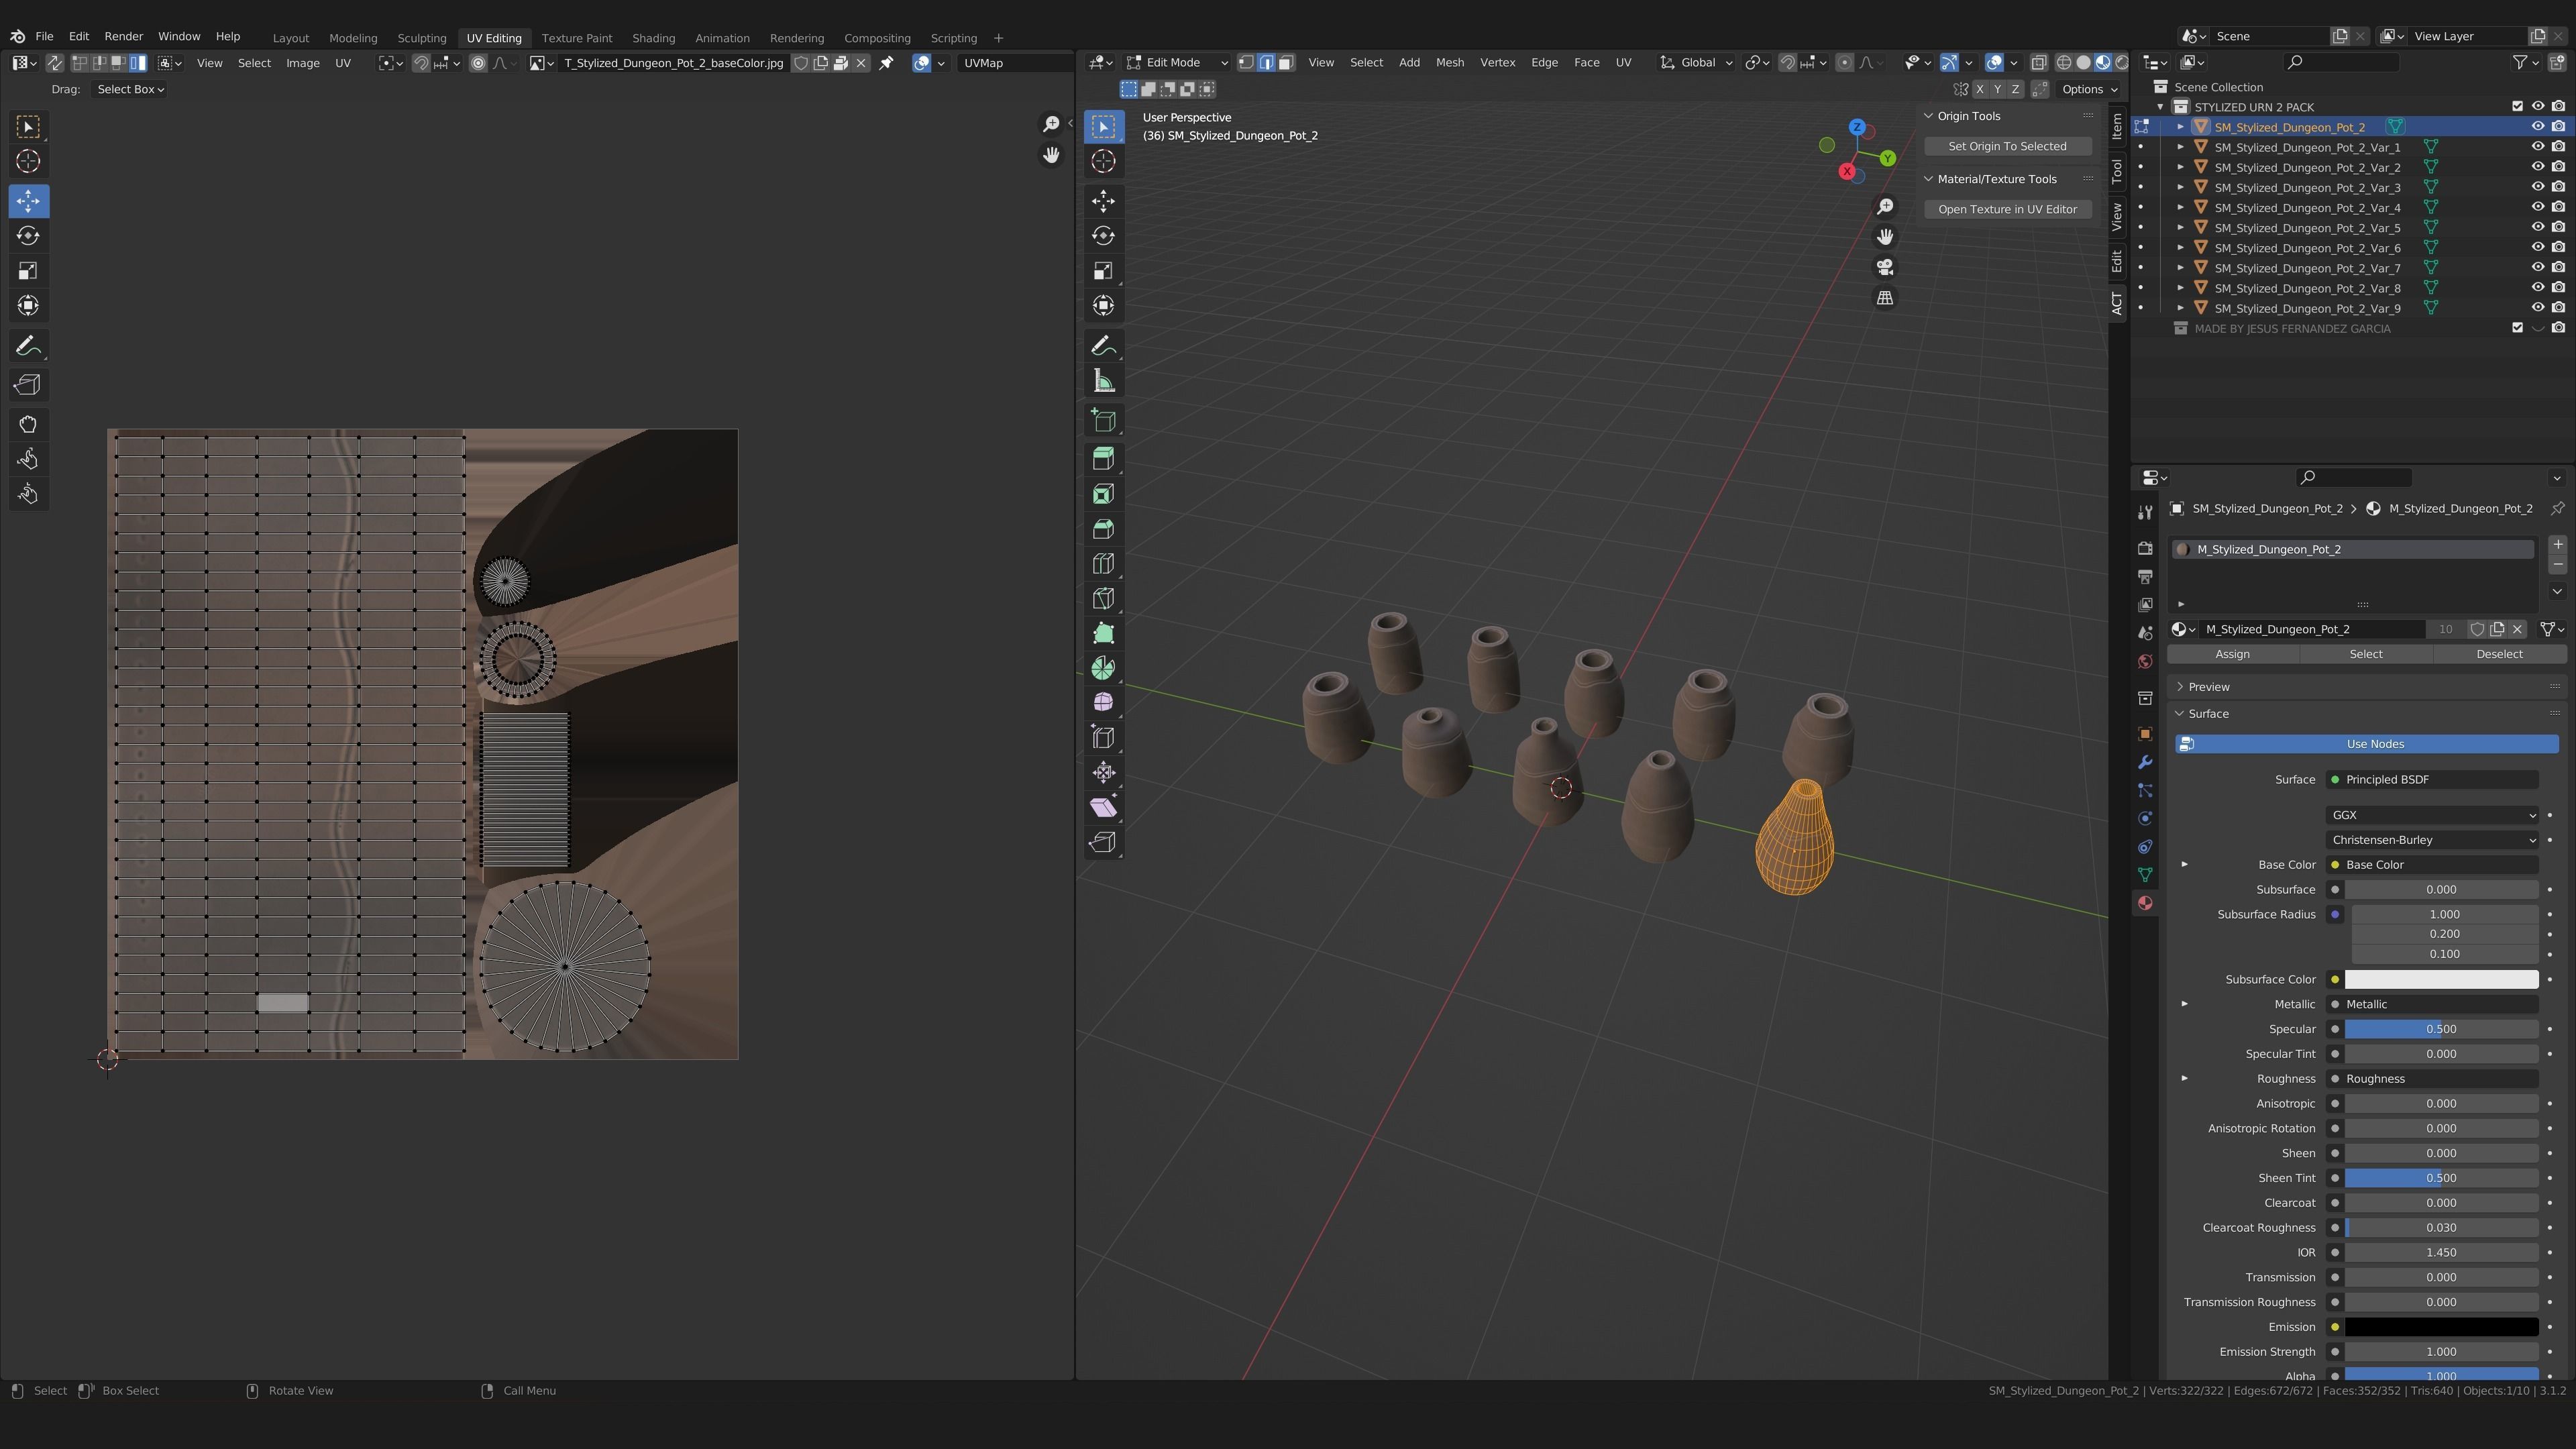Image resolution: width=2576 pixels, height=1449 pixels.
Task: Switch to orthographic grid view in viewport
Action: point(1885,298)
